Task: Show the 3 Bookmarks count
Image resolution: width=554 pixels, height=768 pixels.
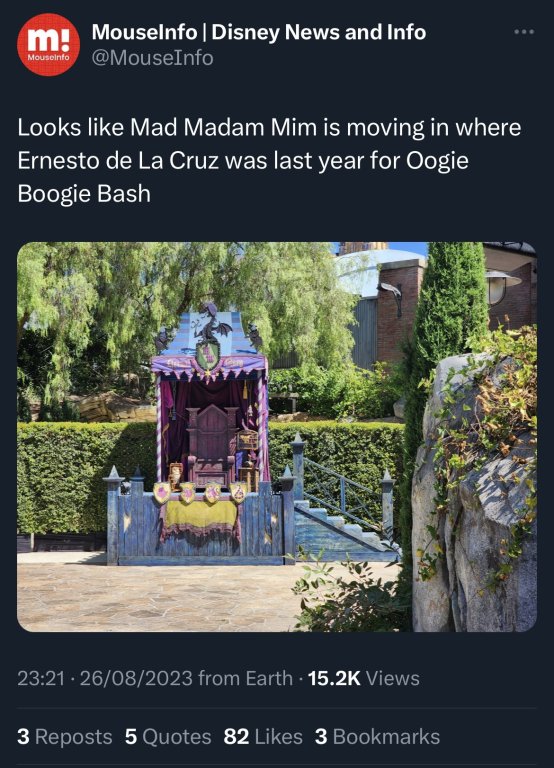Action: click(x=377, y=737)
